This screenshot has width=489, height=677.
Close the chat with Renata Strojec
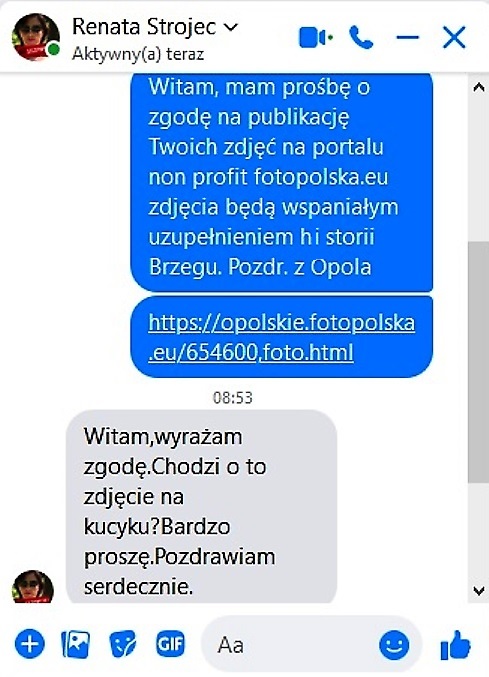(x=454, y=38)
